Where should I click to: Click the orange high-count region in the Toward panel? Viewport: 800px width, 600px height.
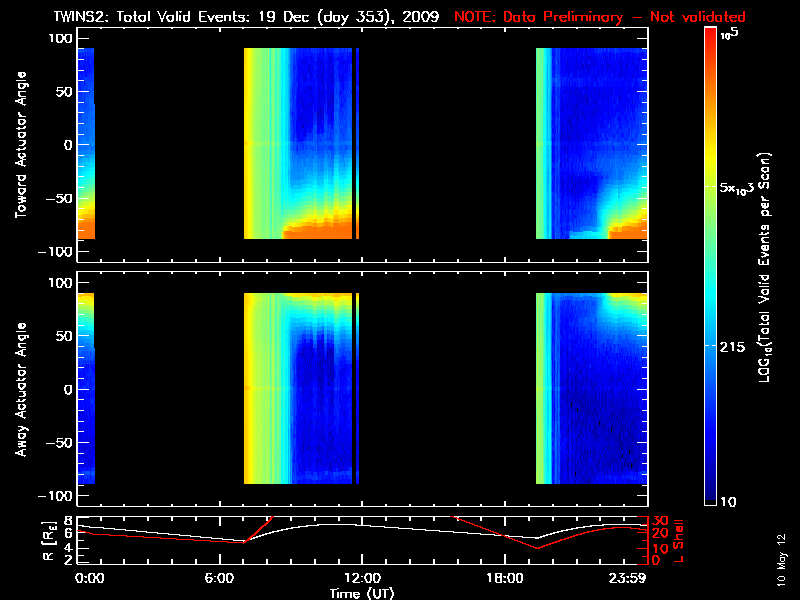pos(317,230)
